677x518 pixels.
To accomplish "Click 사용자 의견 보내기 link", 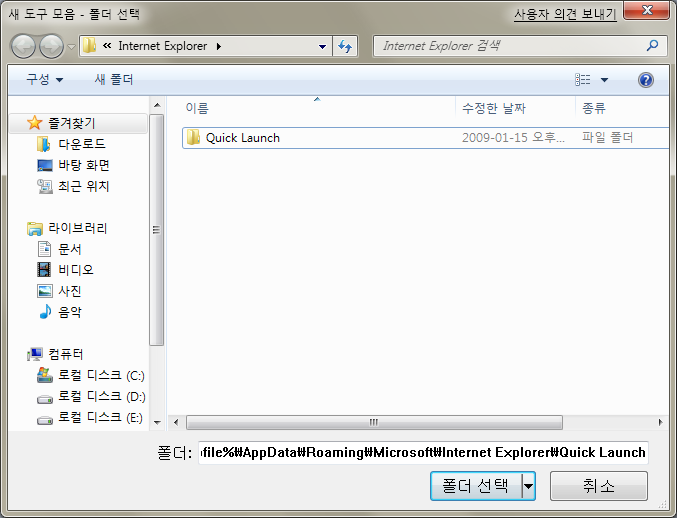I will (565, 14).
